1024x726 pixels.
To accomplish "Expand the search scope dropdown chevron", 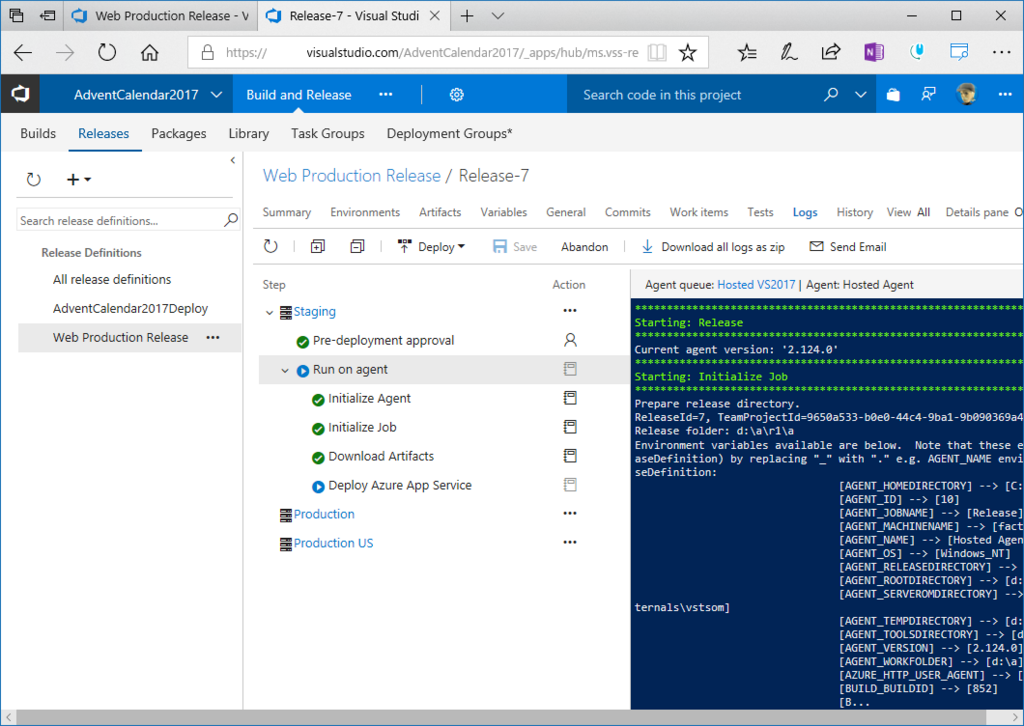I will pos(861,95).
